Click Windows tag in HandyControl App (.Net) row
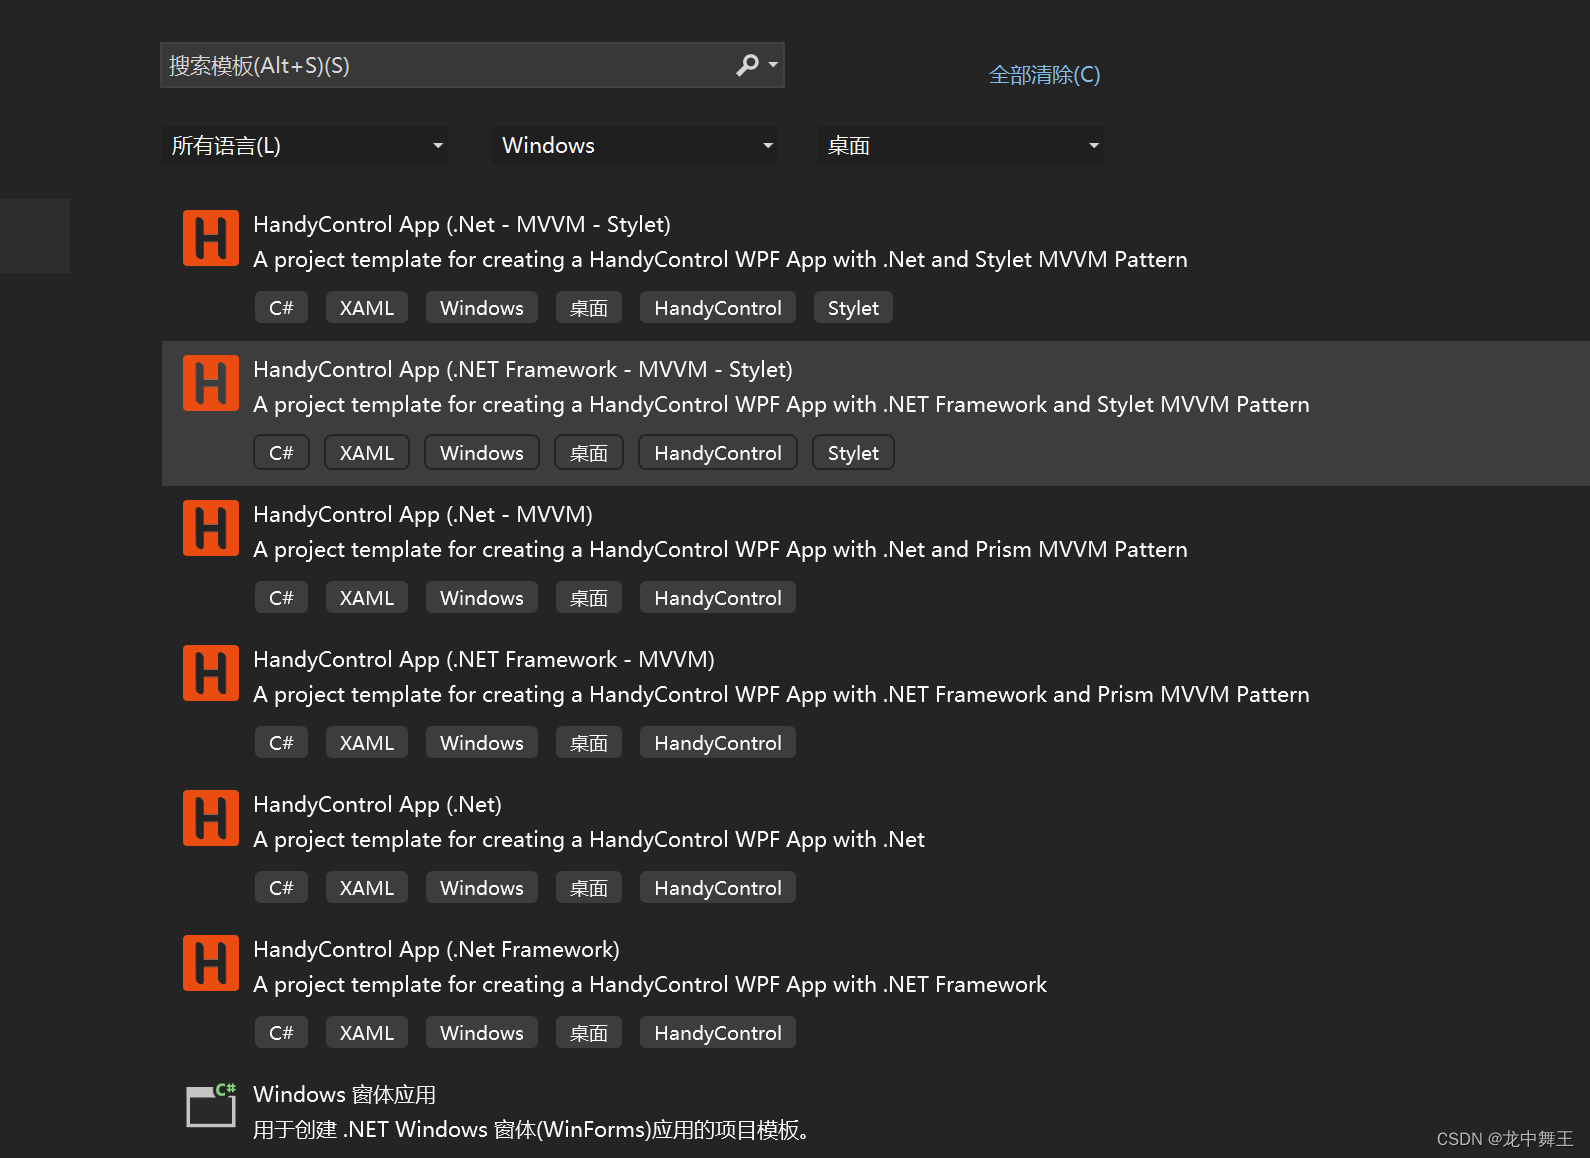The height and width of the screenshot is (1158, 1590). click(482, 888)
